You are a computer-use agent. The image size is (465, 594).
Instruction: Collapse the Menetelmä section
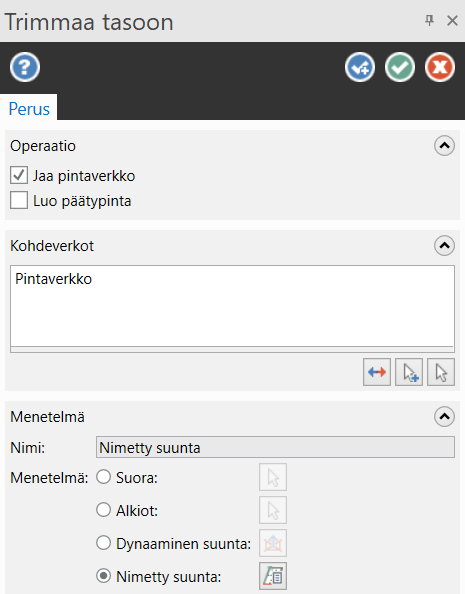click(445, 417)
